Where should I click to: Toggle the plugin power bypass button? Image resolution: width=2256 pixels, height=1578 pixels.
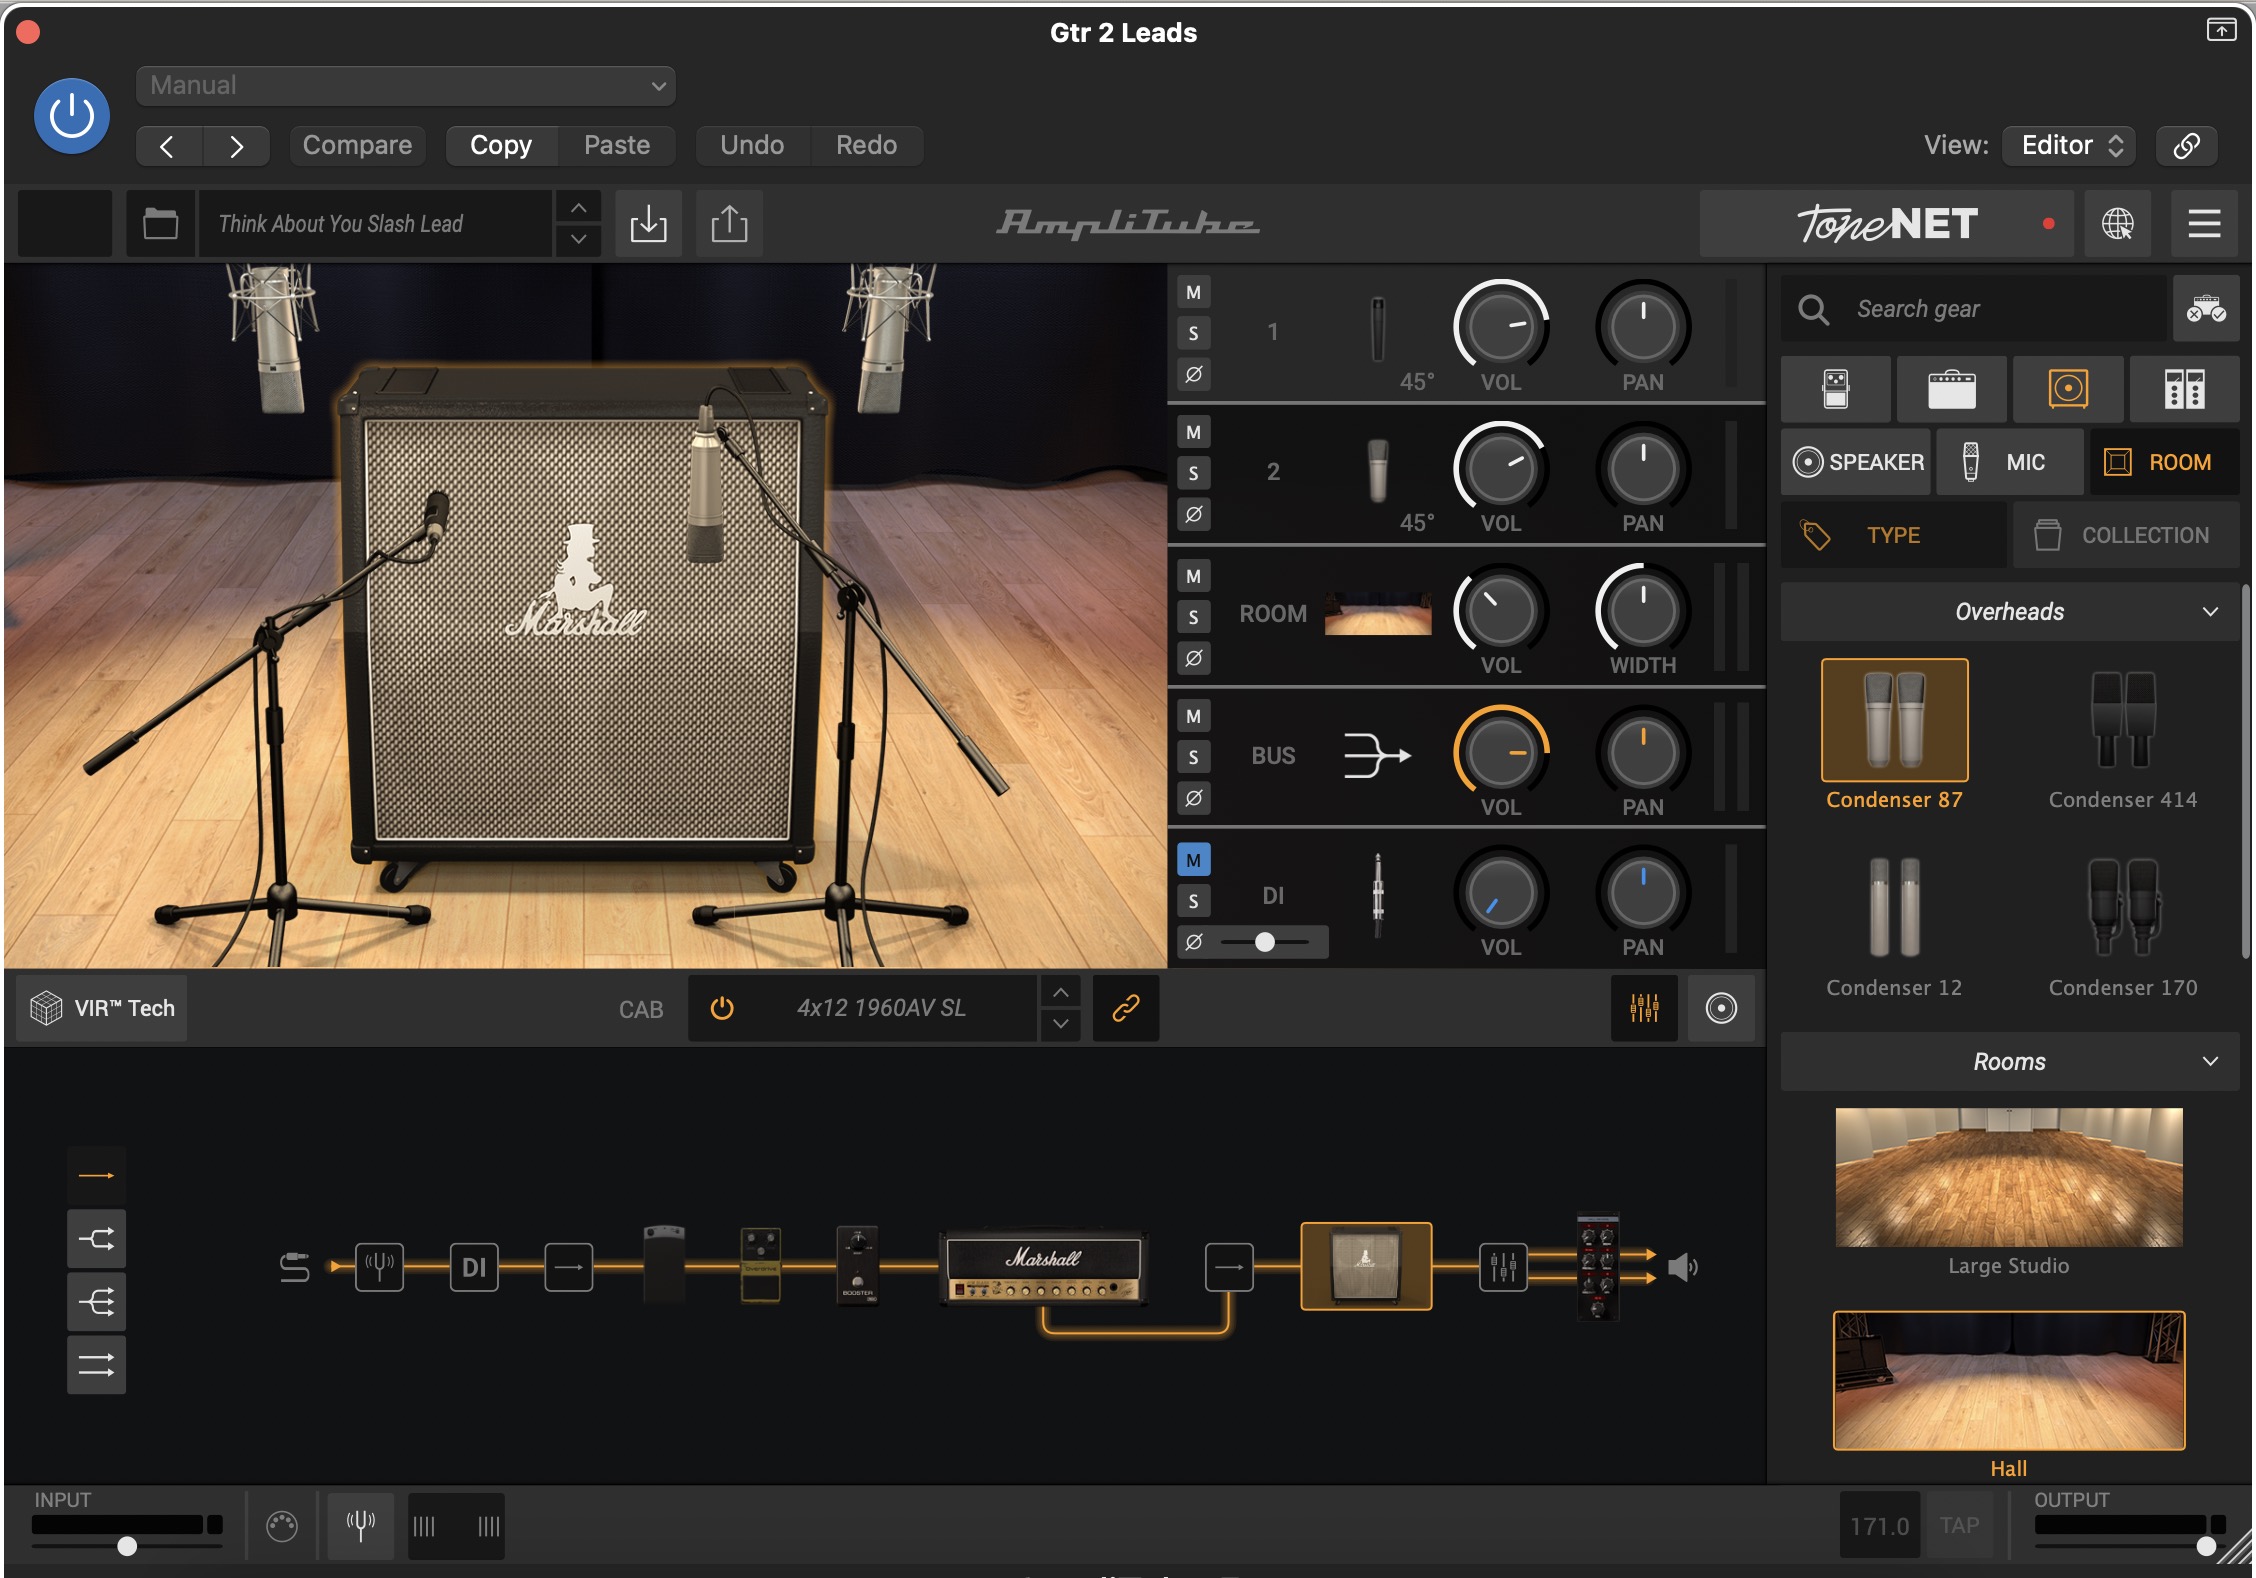(x=72, y=116)
